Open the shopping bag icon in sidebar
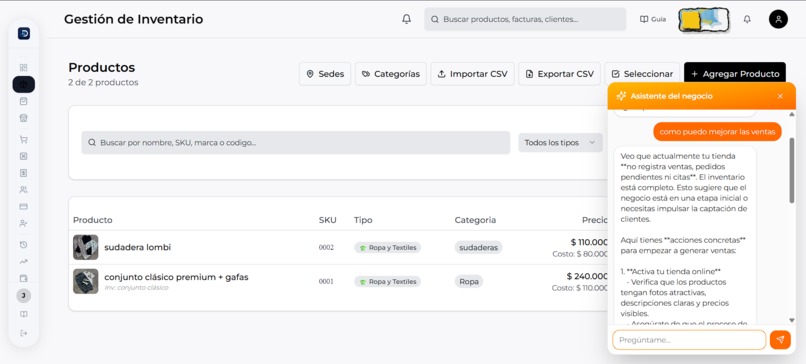Screen dimensions: 806x364 tap(23, 101)
